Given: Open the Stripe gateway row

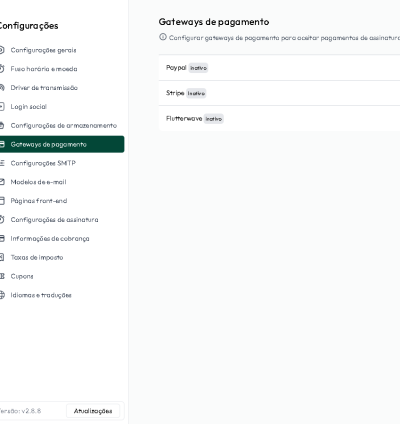Looking at the screenshot, I should pos(279,93).
